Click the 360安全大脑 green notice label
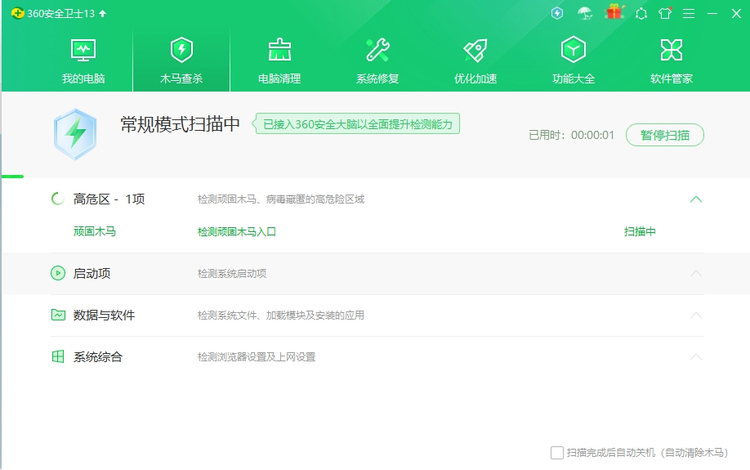 (357, 124)
